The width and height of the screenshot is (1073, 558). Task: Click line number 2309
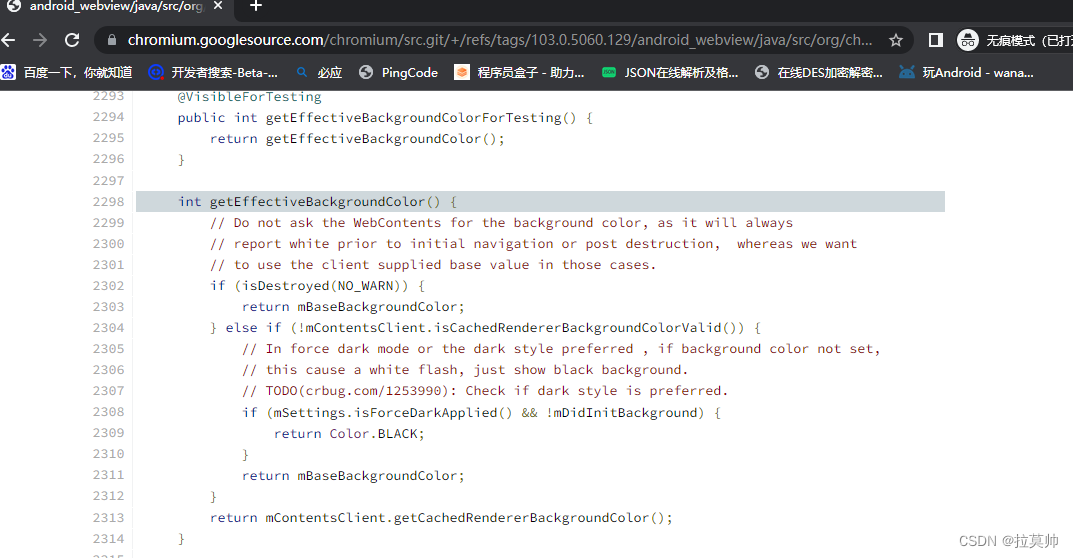(x=109, y=433)
